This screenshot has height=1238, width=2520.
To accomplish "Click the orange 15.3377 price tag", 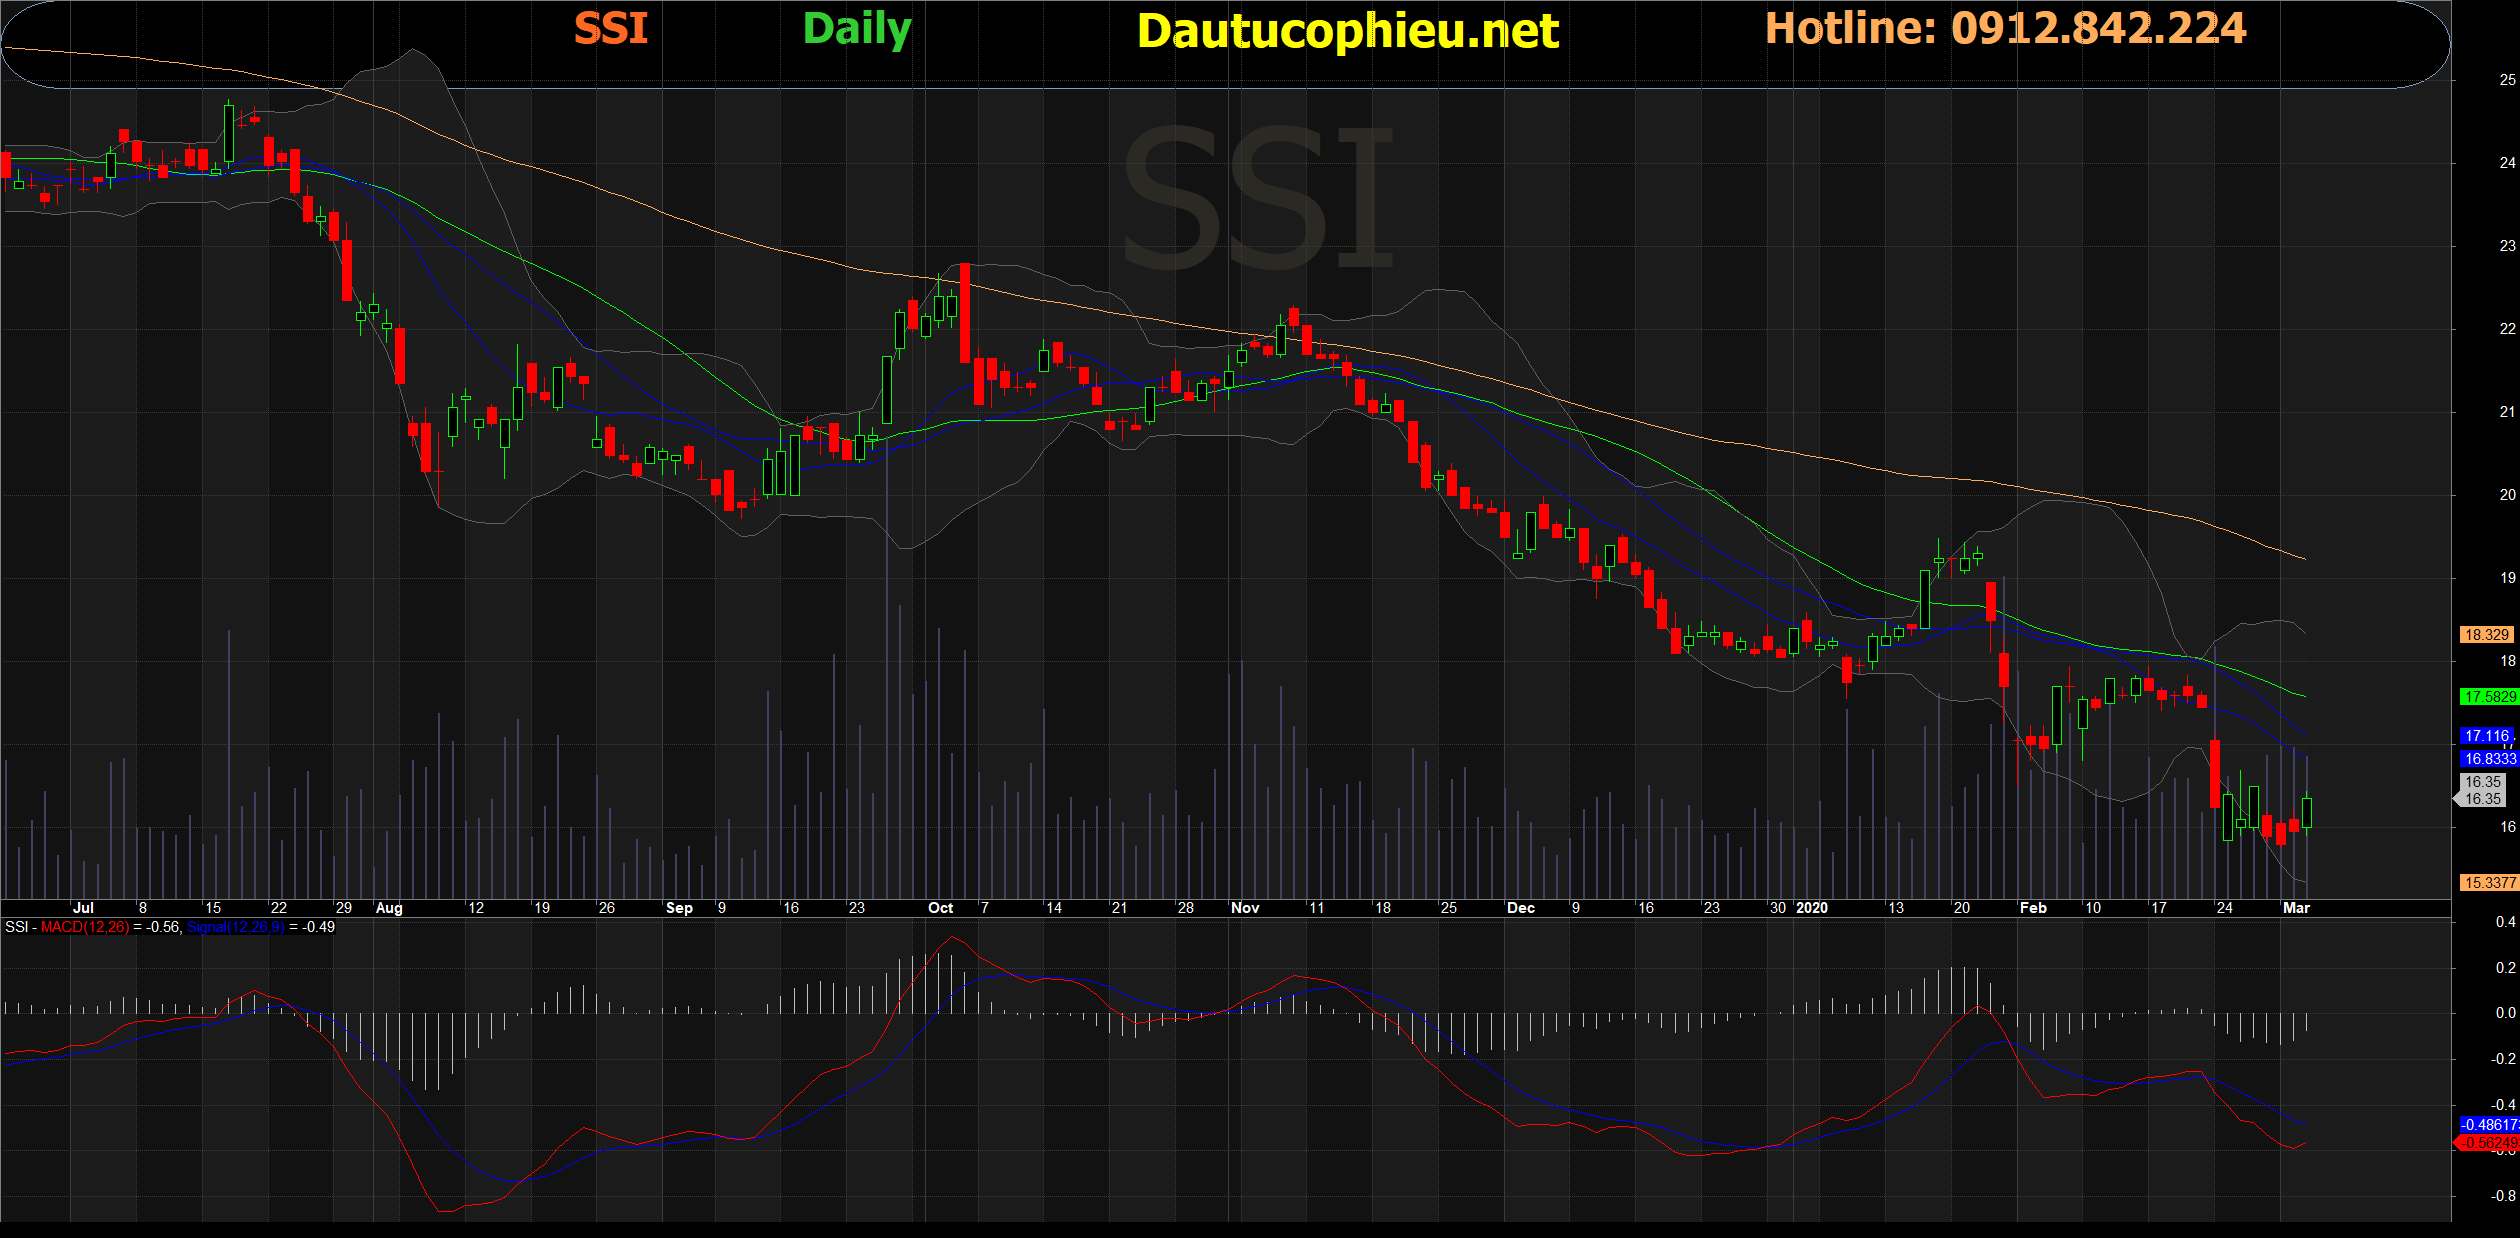I will pos(2488,883).
